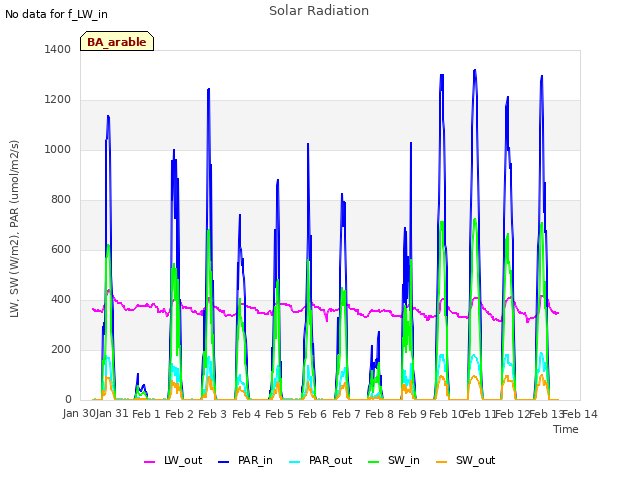The height and width of the screenshot is (480, 640).
Task: Click the tallest PAR_in peak on Feb 11
Action: (475, 70)
